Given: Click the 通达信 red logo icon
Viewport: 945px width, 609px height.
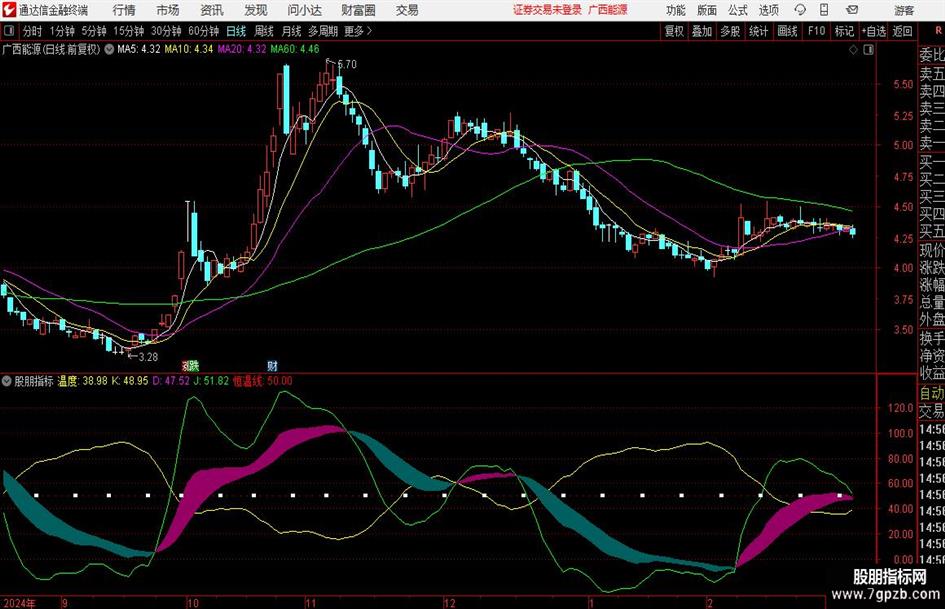Looking at the screenshot, I should 9,10.
